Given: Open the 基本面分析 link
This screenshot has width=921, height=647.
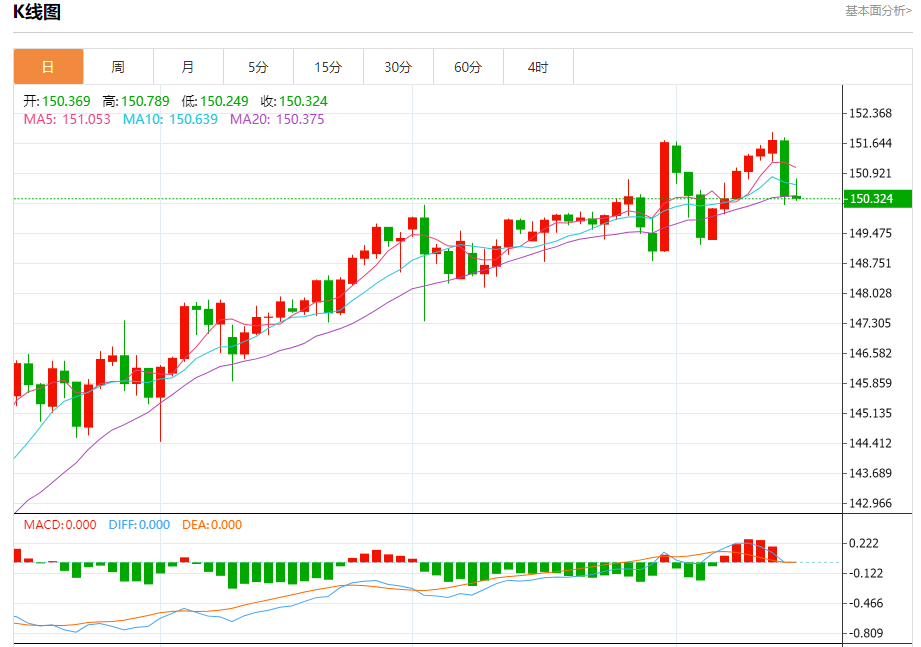Looking at the screenshot, I should click(878, 11).
